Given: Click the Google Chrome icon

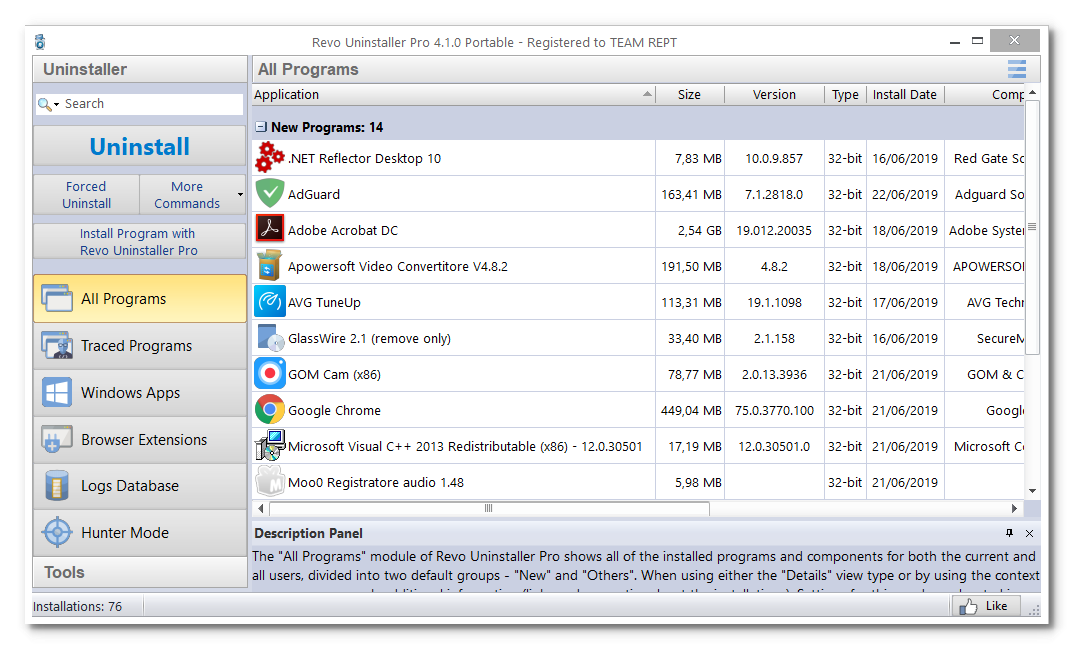Looking at the screenshot, I should tap(269, 409).
